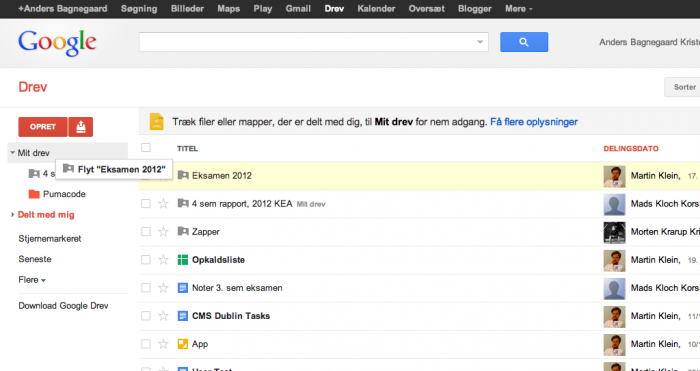Star the App drawing
Image resolution: width=700 pixels, height=371 pixels.
tap(163, 344)
